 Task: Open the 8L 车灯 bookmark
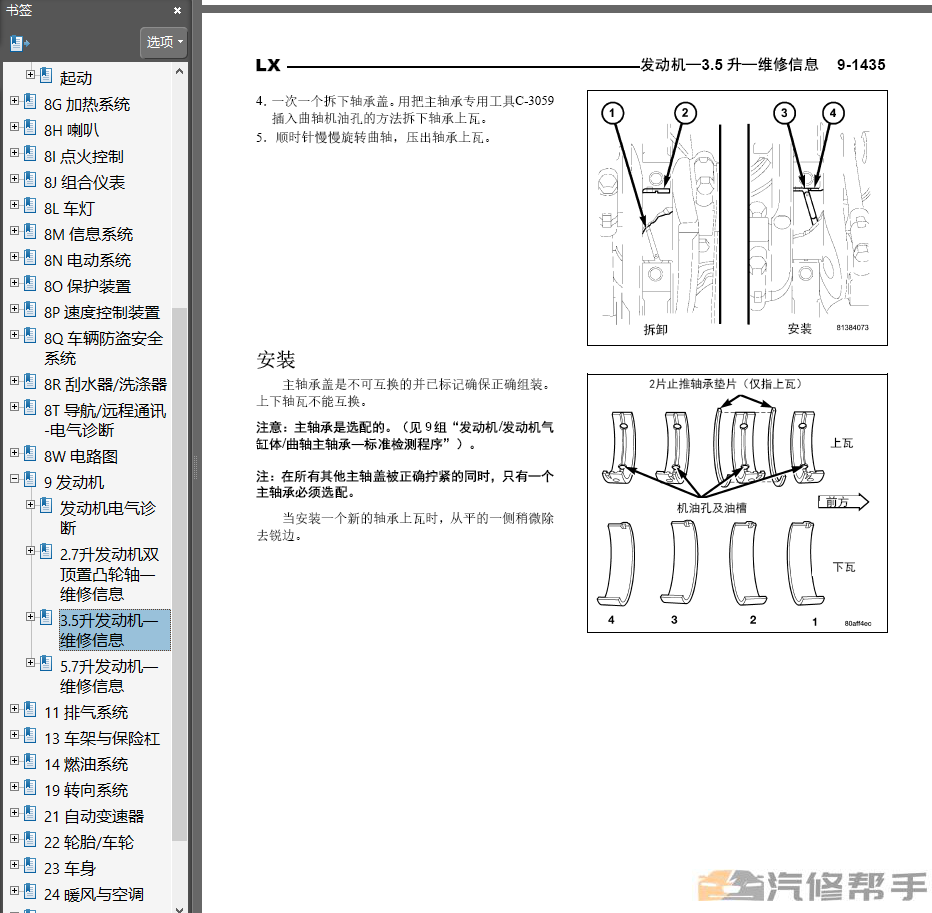click(69, 209)
